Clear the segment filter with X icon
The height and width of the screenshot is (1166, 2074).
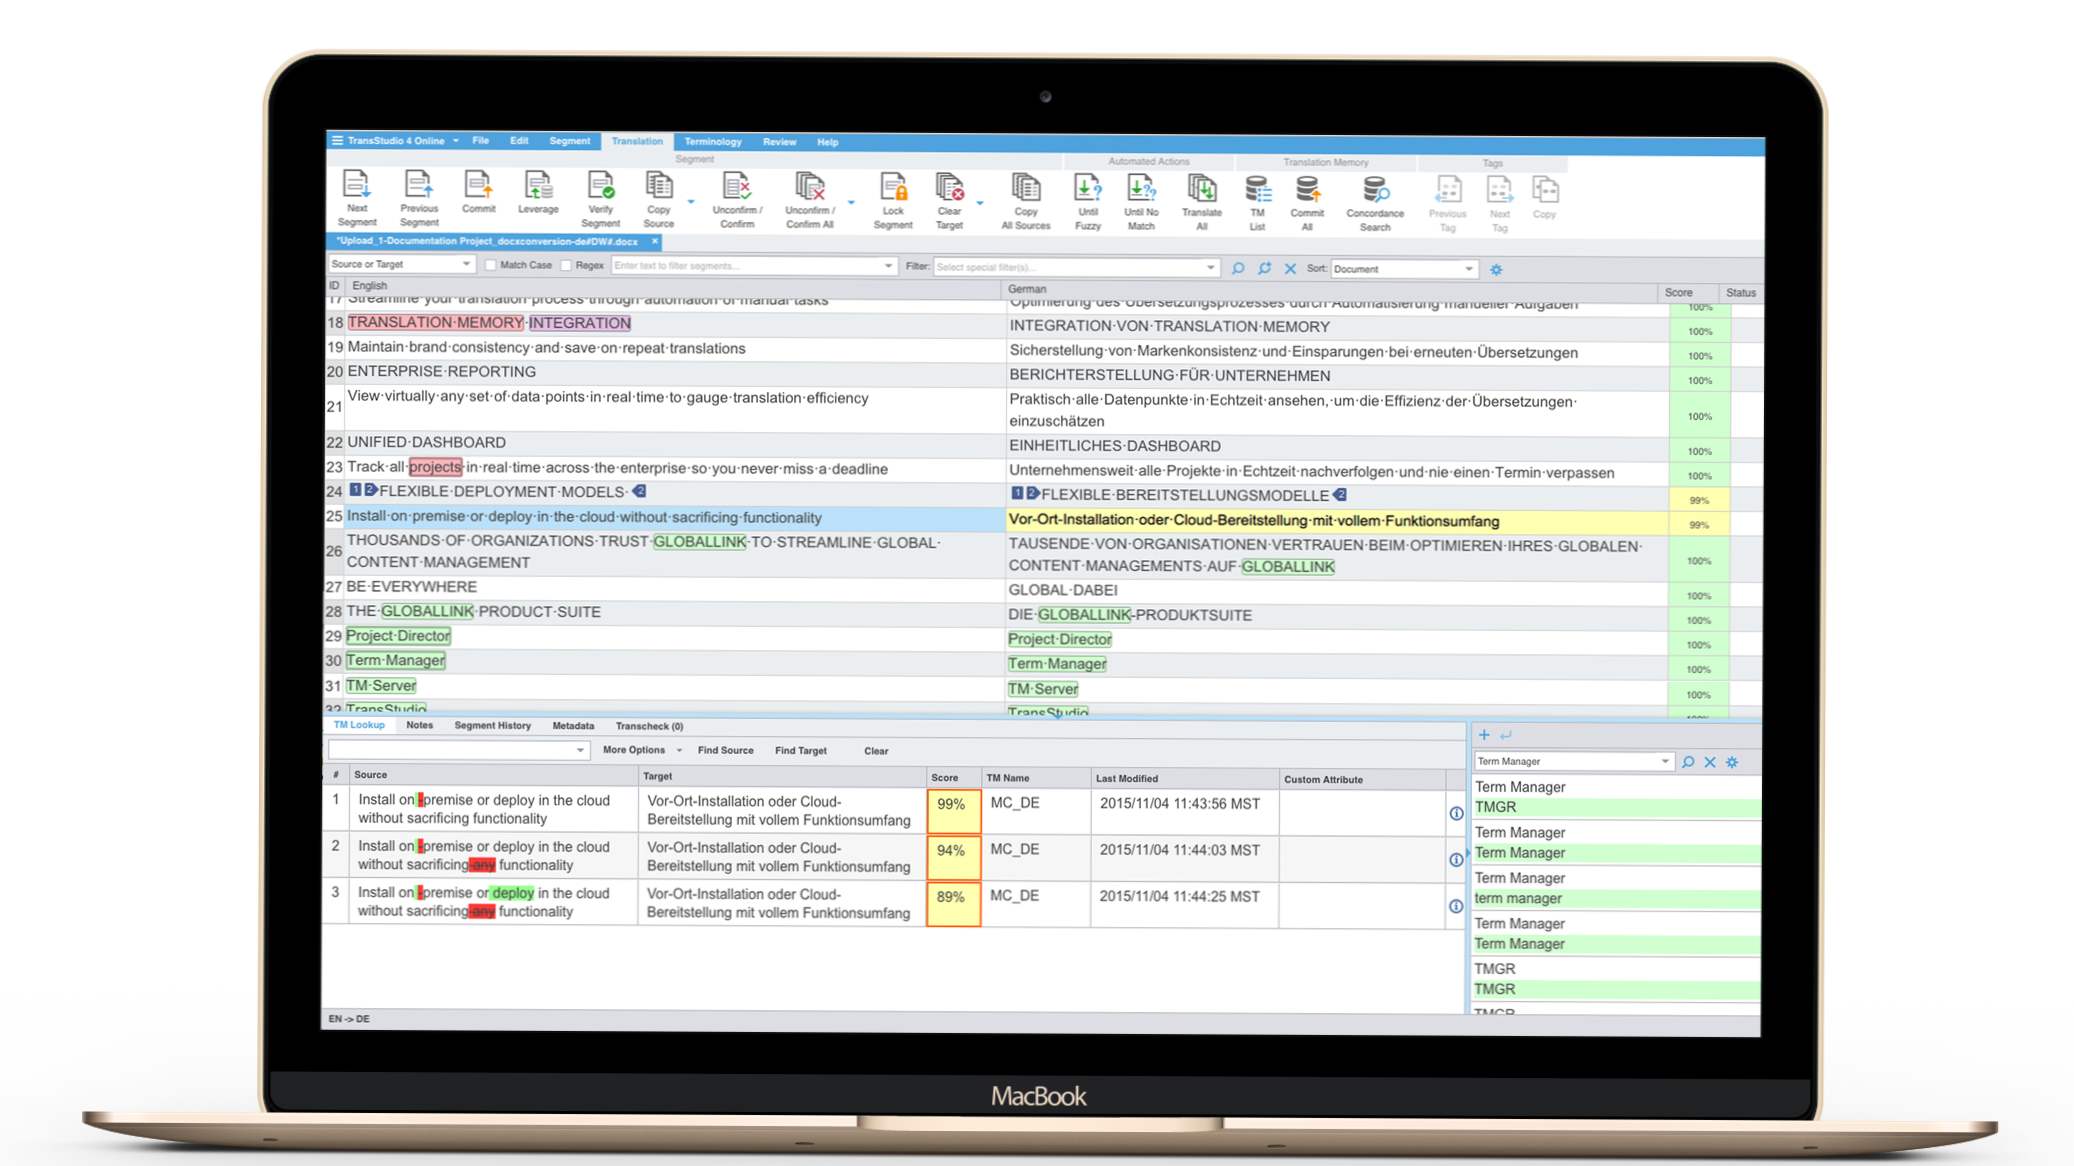pos(1290,268)
